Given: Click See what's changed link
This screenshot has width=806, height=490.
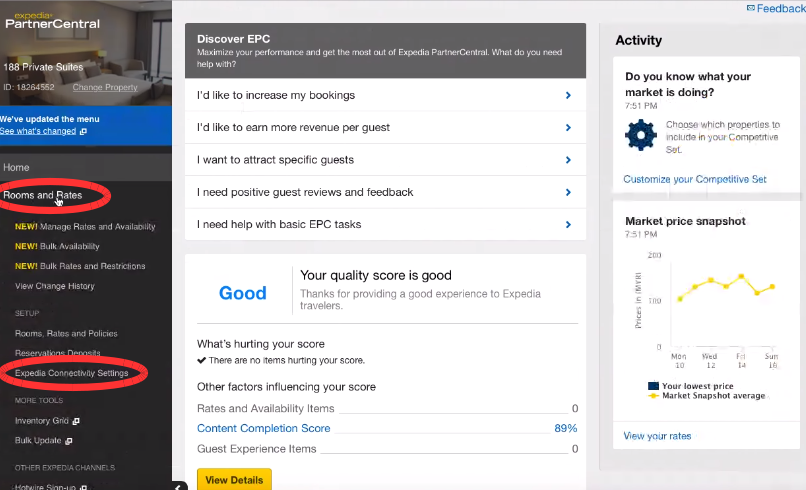Looking at the screenshot, I should point(38,131).
